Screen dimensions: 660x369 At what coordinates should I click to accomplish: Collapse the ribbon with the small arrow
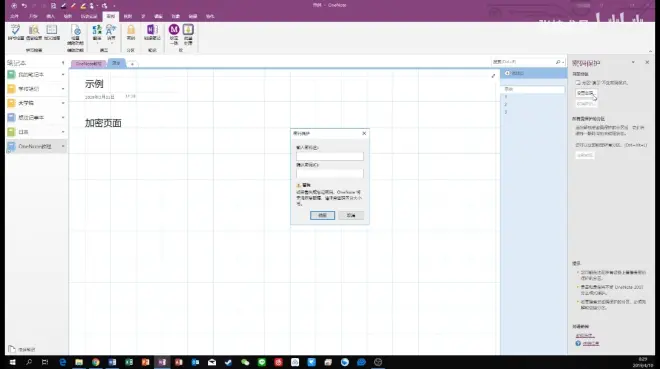click(650, 51)
